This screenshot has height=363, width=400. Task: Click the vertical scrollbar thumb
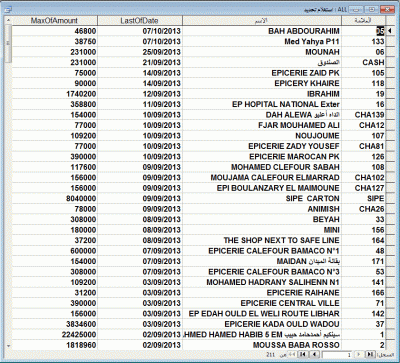(x=8, y=44)
